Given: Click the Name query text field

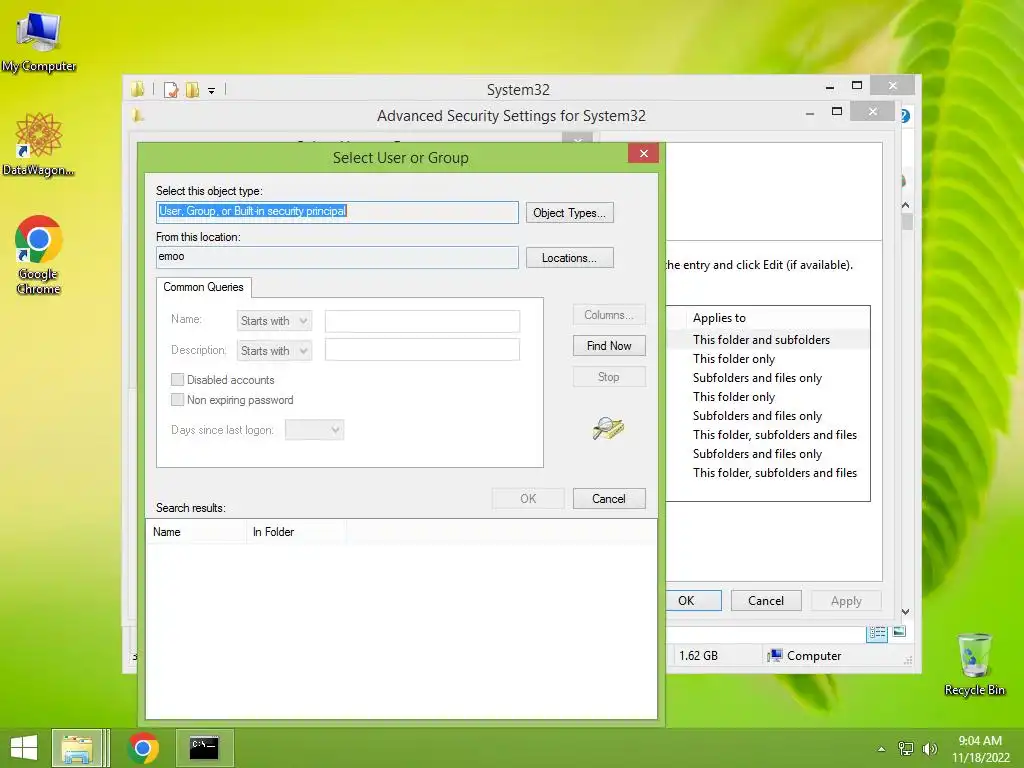Looking at the screenshot, I should 423,321.
